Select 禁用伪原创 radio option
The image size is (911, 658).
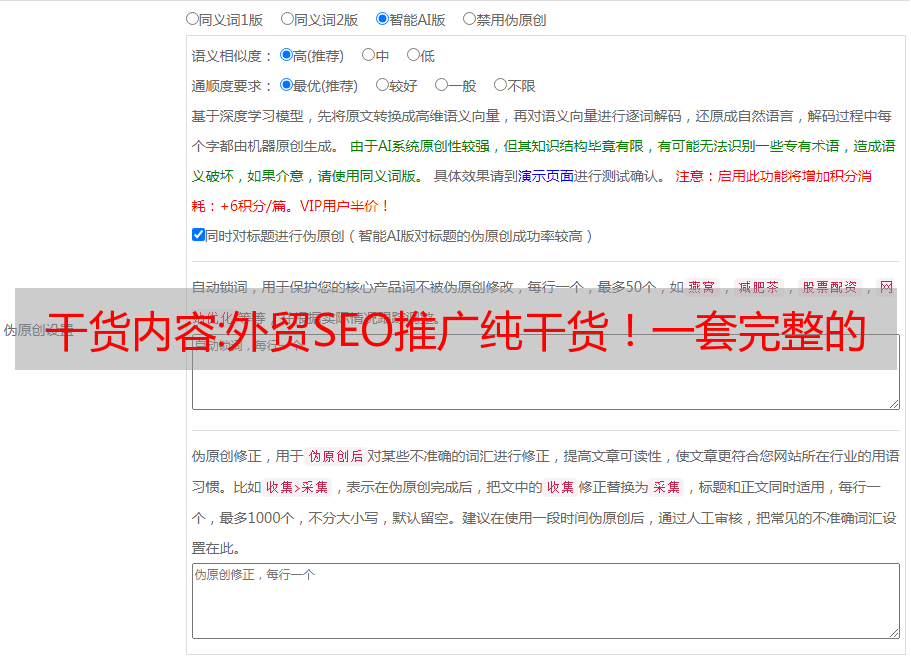[469, 19]
